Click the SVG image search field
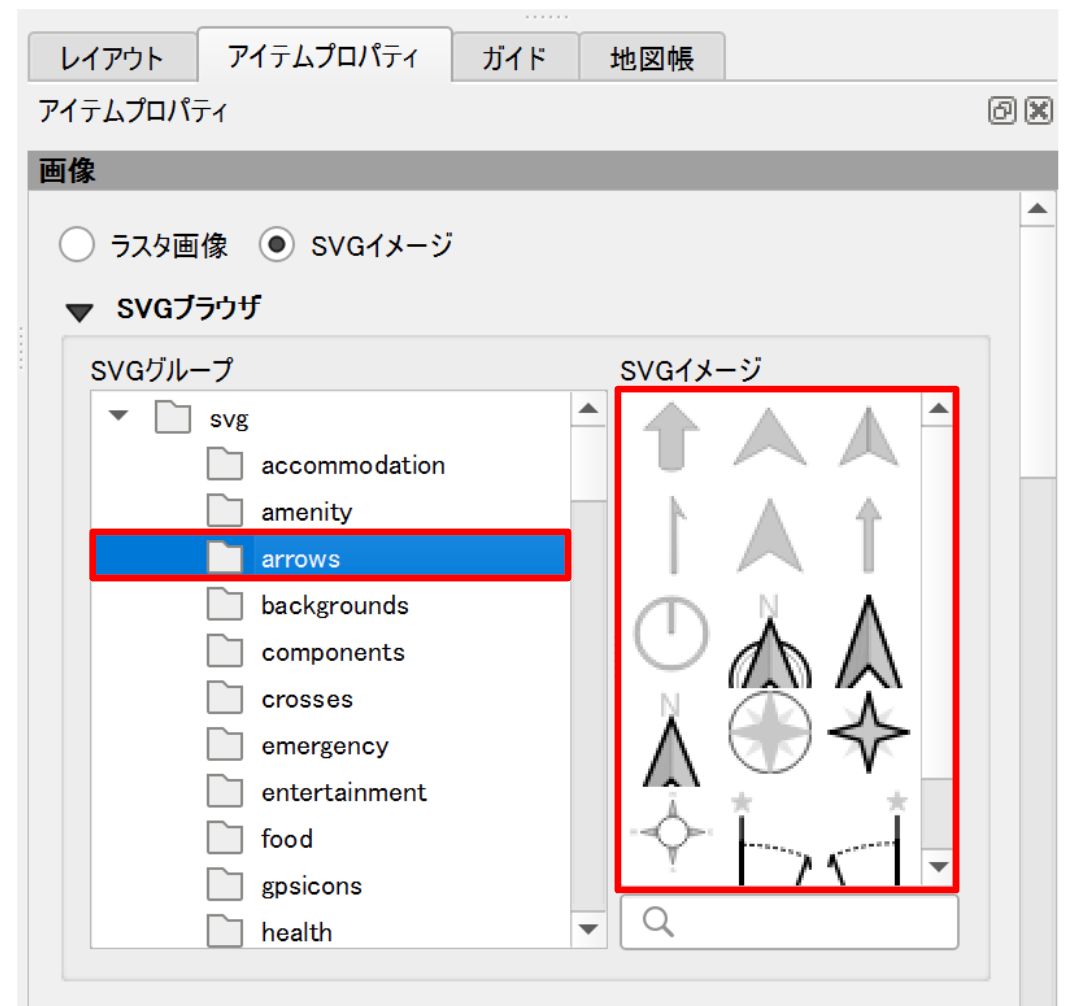 (789, 922)
